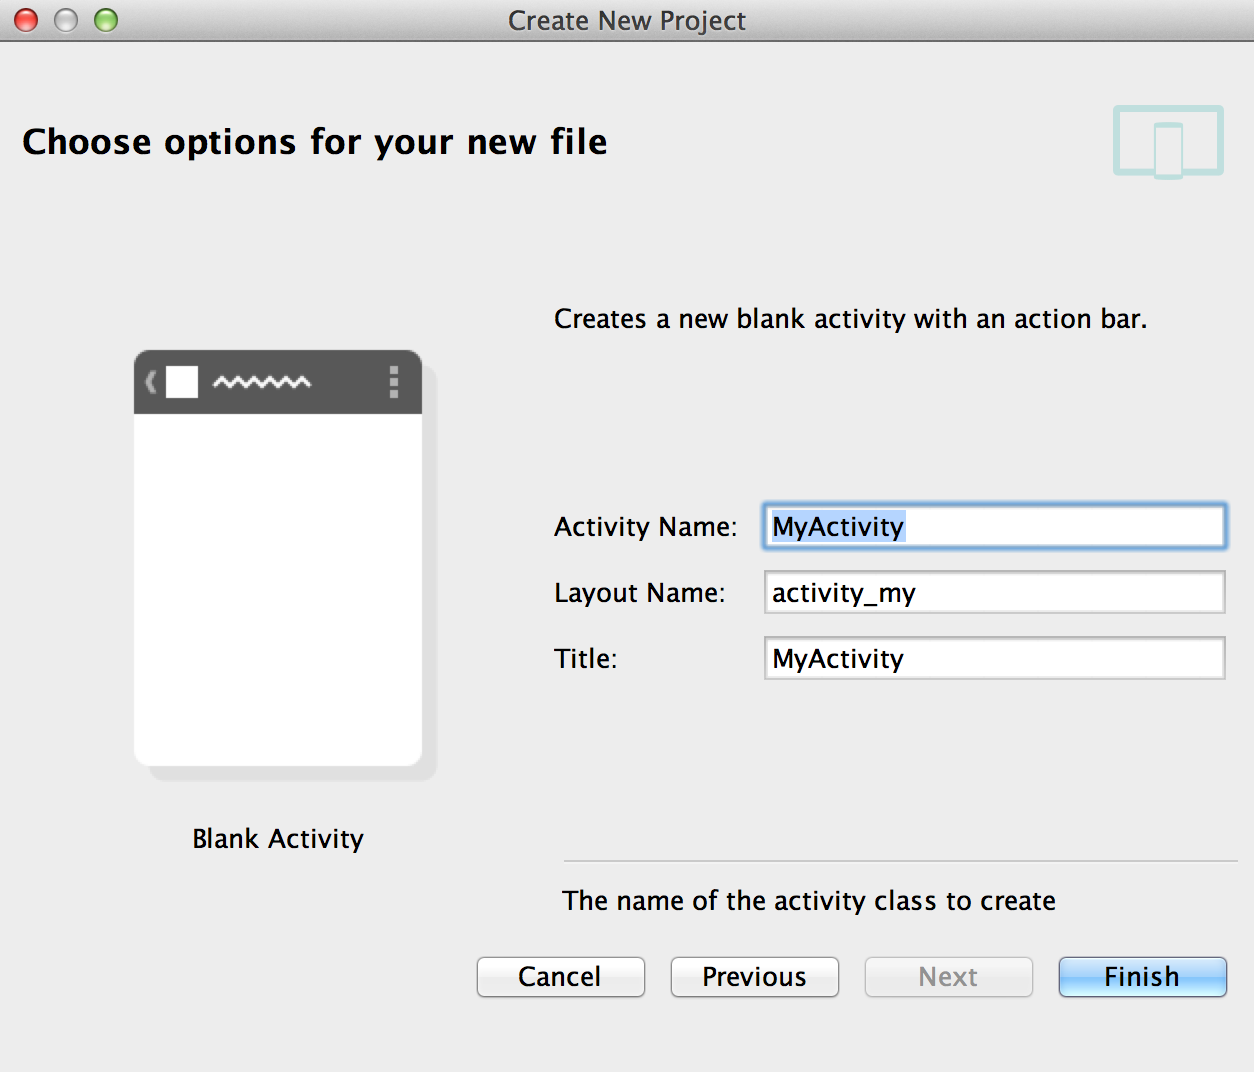
Task: Click the phone and tablet form-factor icon
Action: pyautogui.click(x=1168, y=142)
